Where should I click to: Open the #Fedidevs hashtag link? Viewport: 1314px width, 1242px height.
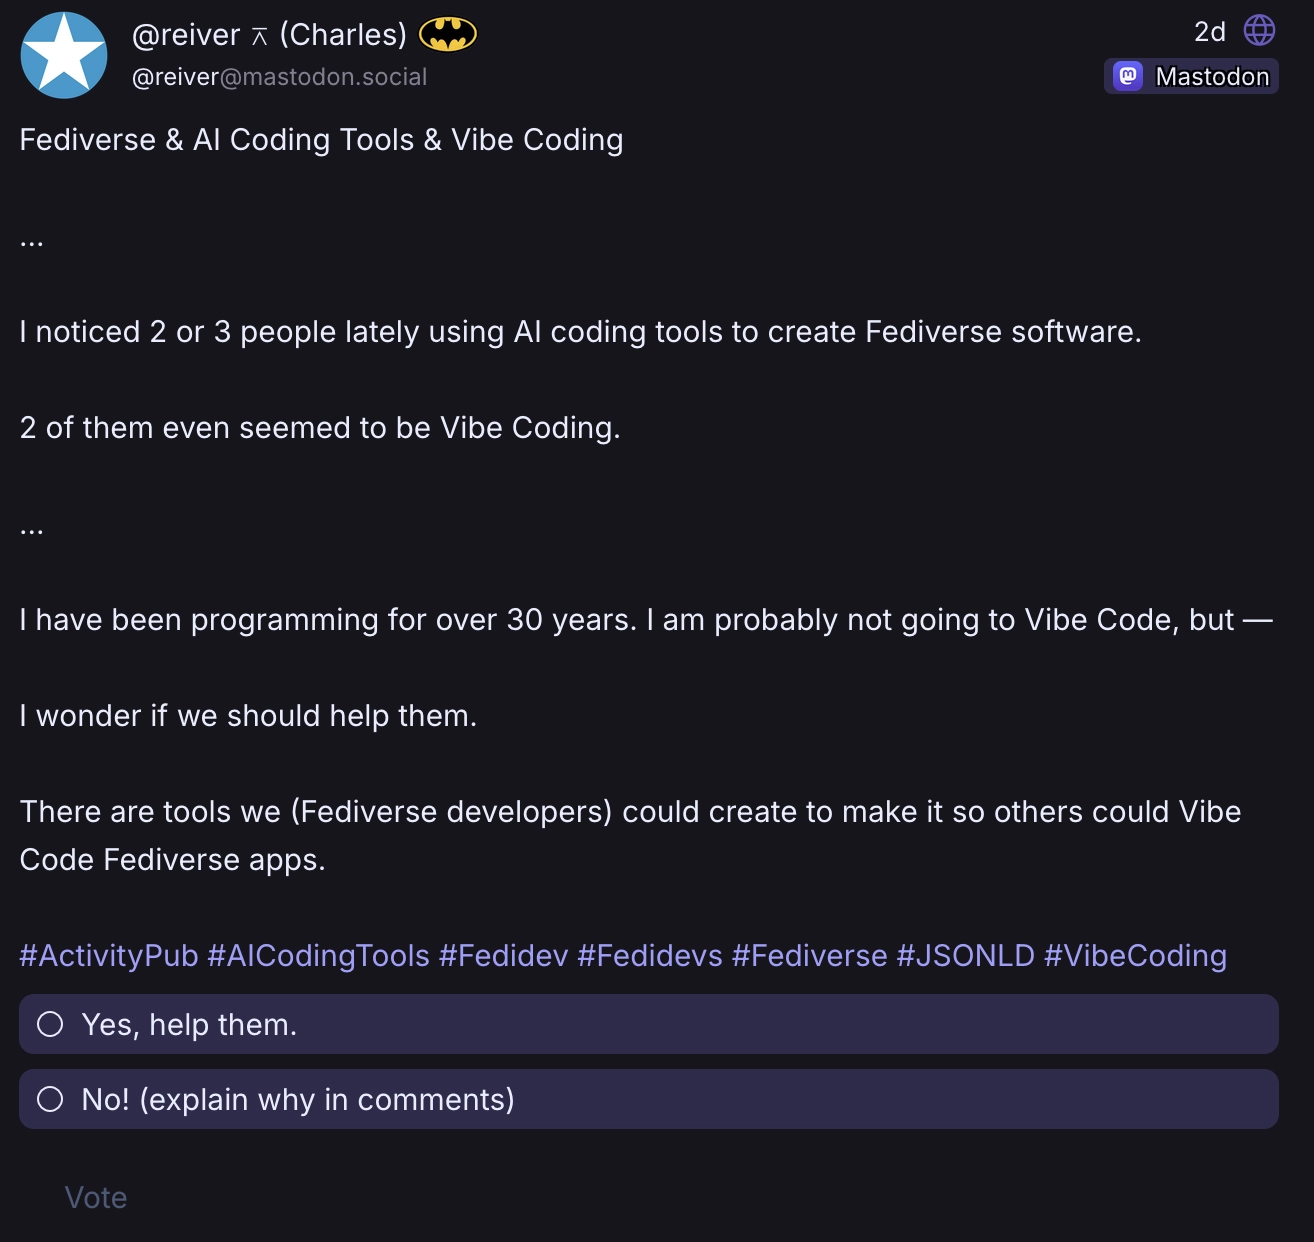click(649, 956)
